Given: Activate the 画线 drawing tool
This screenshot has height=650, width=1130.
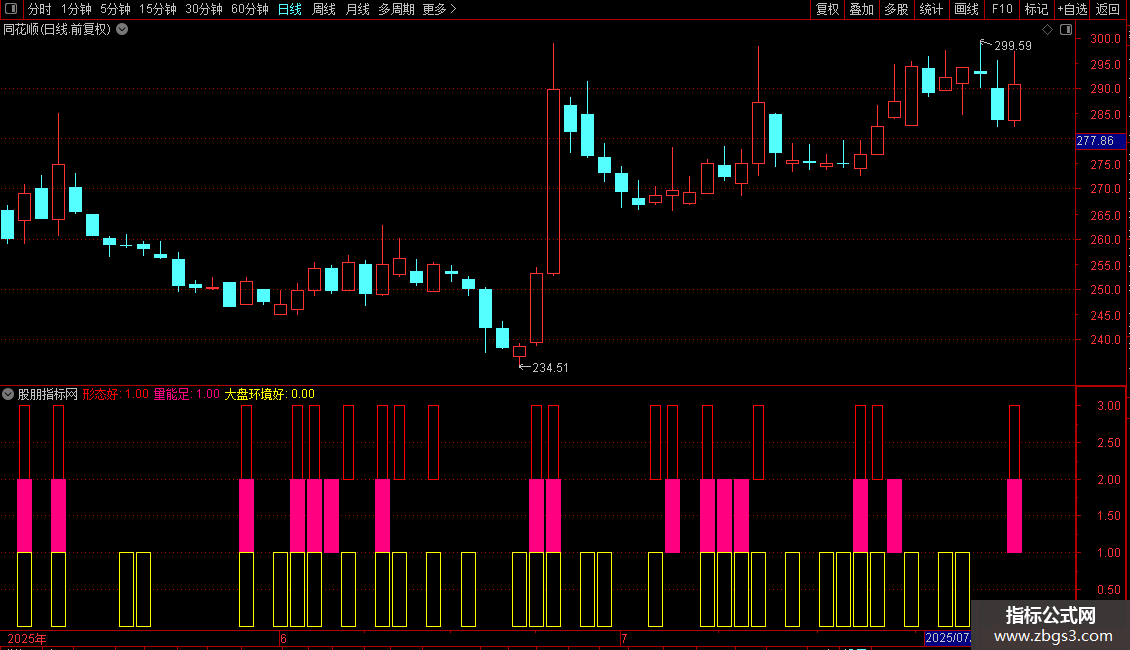Looking at the screenshot, I should tap(966, 9).
